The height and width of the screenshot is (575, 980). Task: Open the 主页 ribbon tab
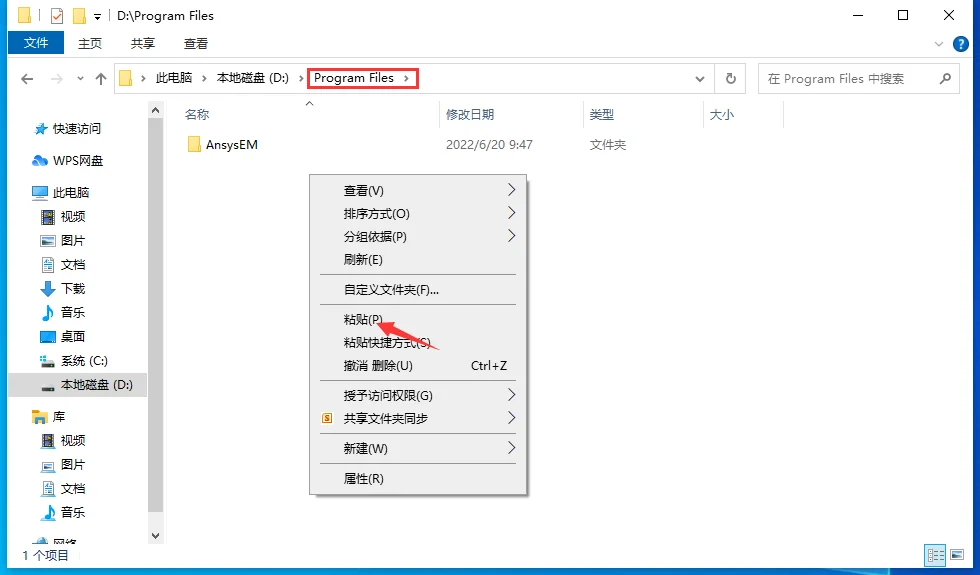click(89, 43)
